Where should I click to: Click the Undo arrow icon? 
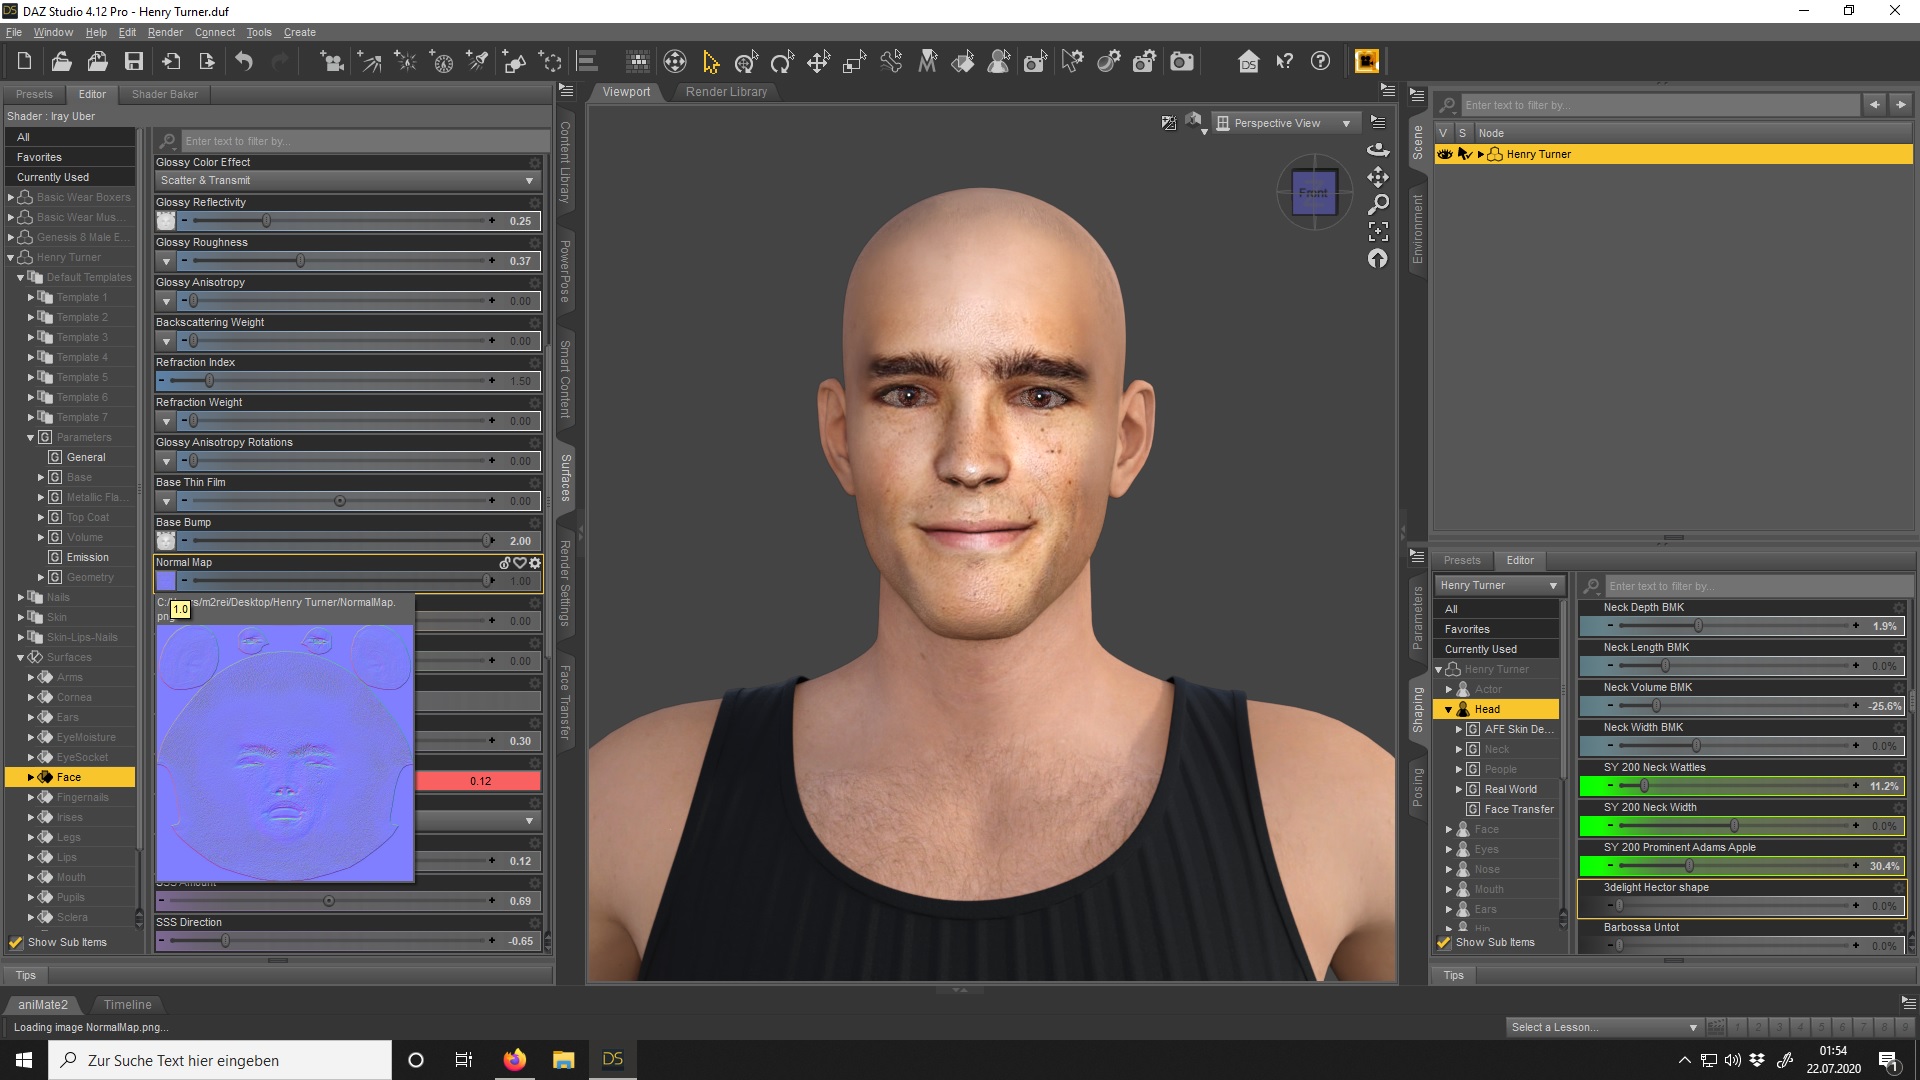click(x=244, y=62)
